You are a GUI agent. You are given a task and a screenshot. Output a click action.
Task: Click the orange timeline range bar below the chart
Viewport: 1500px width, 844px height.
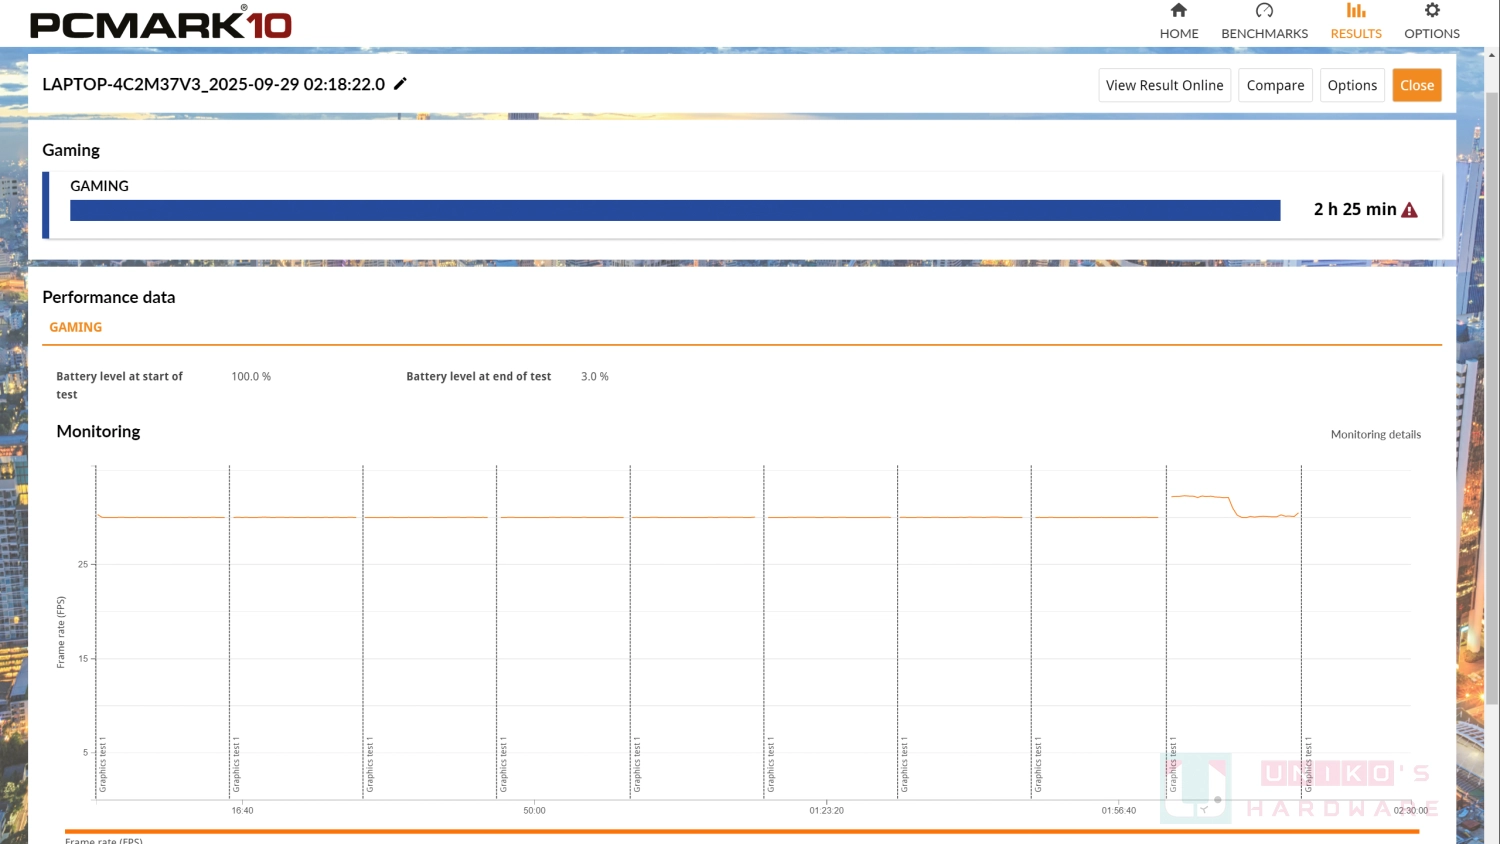tap(741, 831)
